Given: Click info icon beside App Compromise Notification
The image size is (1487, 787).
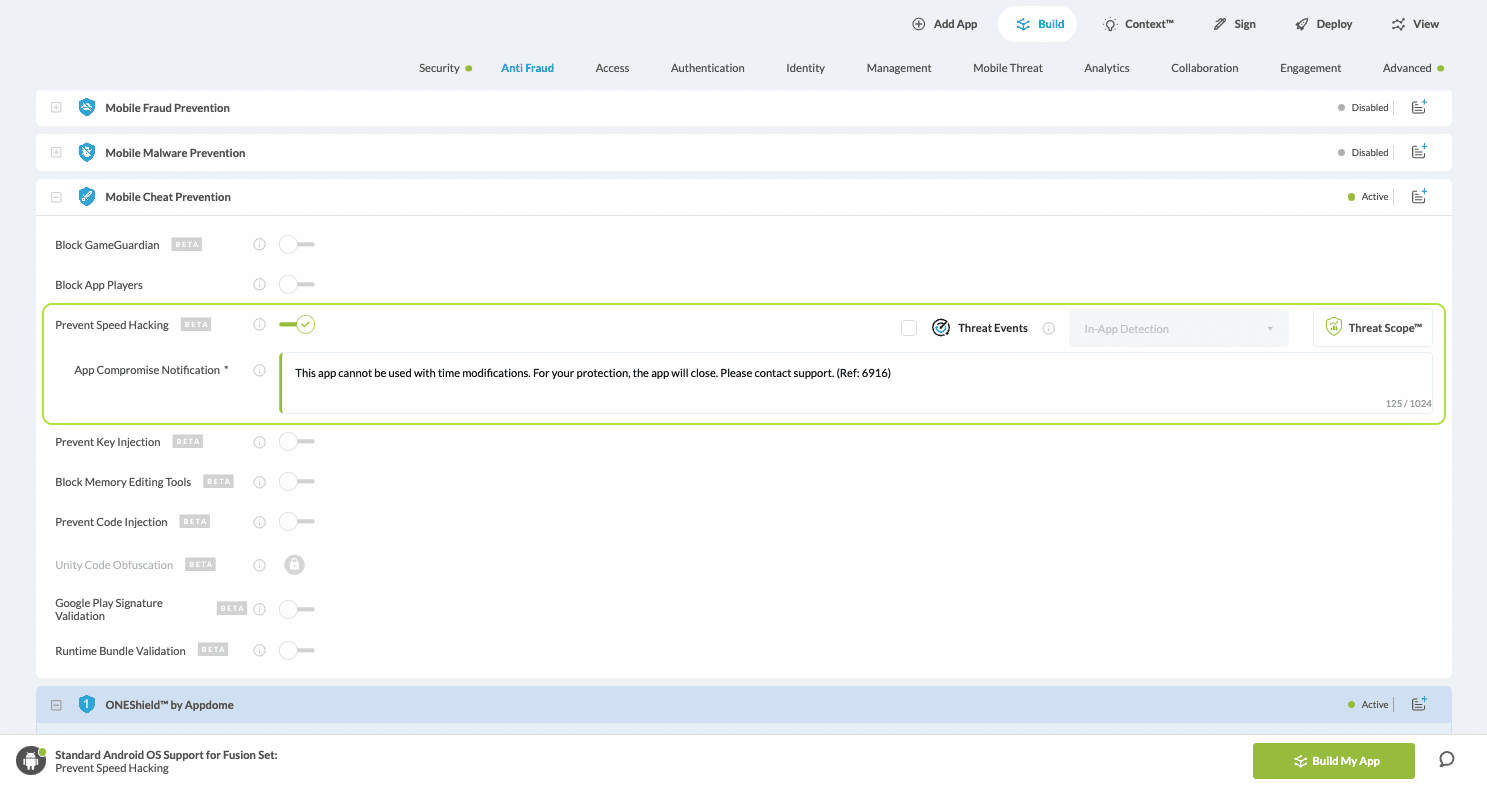Looking at the screenshot, I should [x=260, y=370].
